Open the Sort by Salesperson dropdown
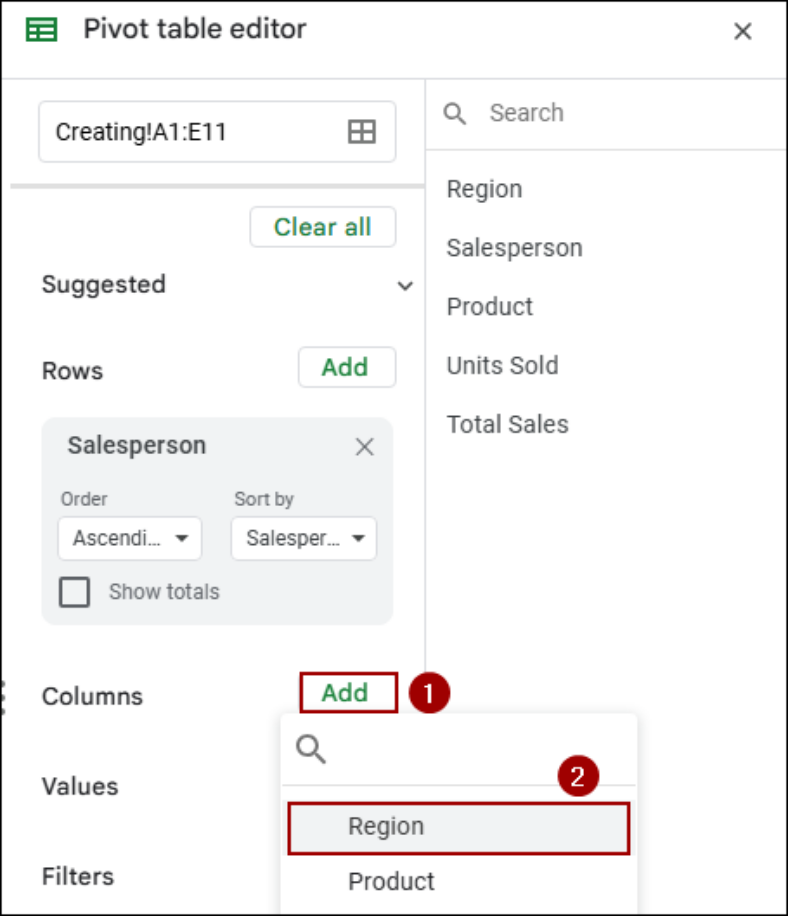Image resolution: width=788 pixels, height=916 pixels. click(304, 538)
